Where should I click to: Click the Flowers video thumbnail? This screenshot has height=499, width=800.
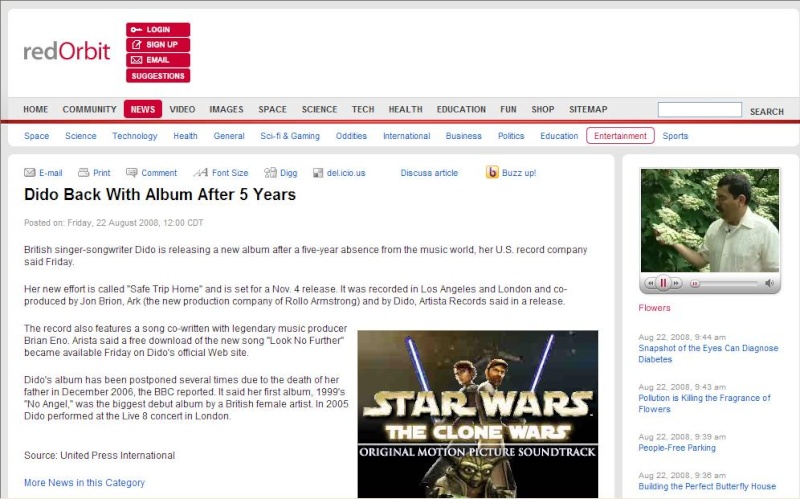(710, 220)
